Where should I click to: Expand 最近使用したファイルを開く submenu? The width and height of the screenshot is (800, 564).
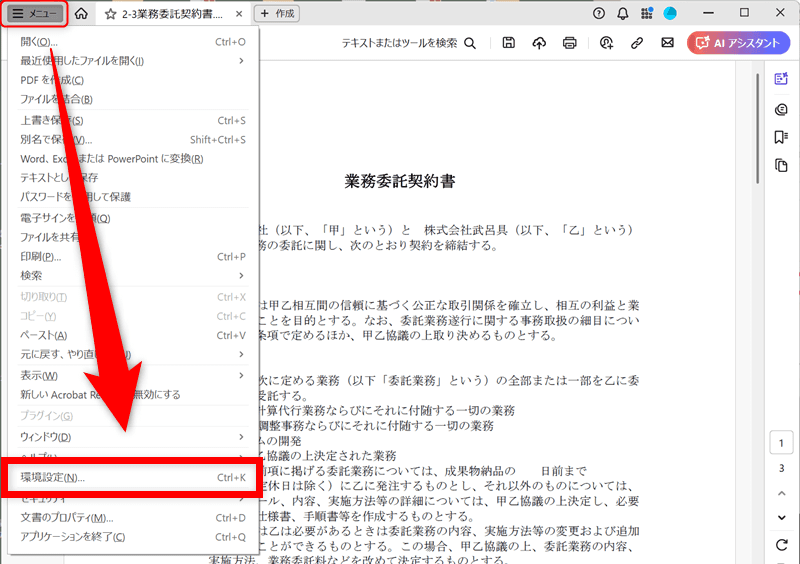(x=133, y=61)
